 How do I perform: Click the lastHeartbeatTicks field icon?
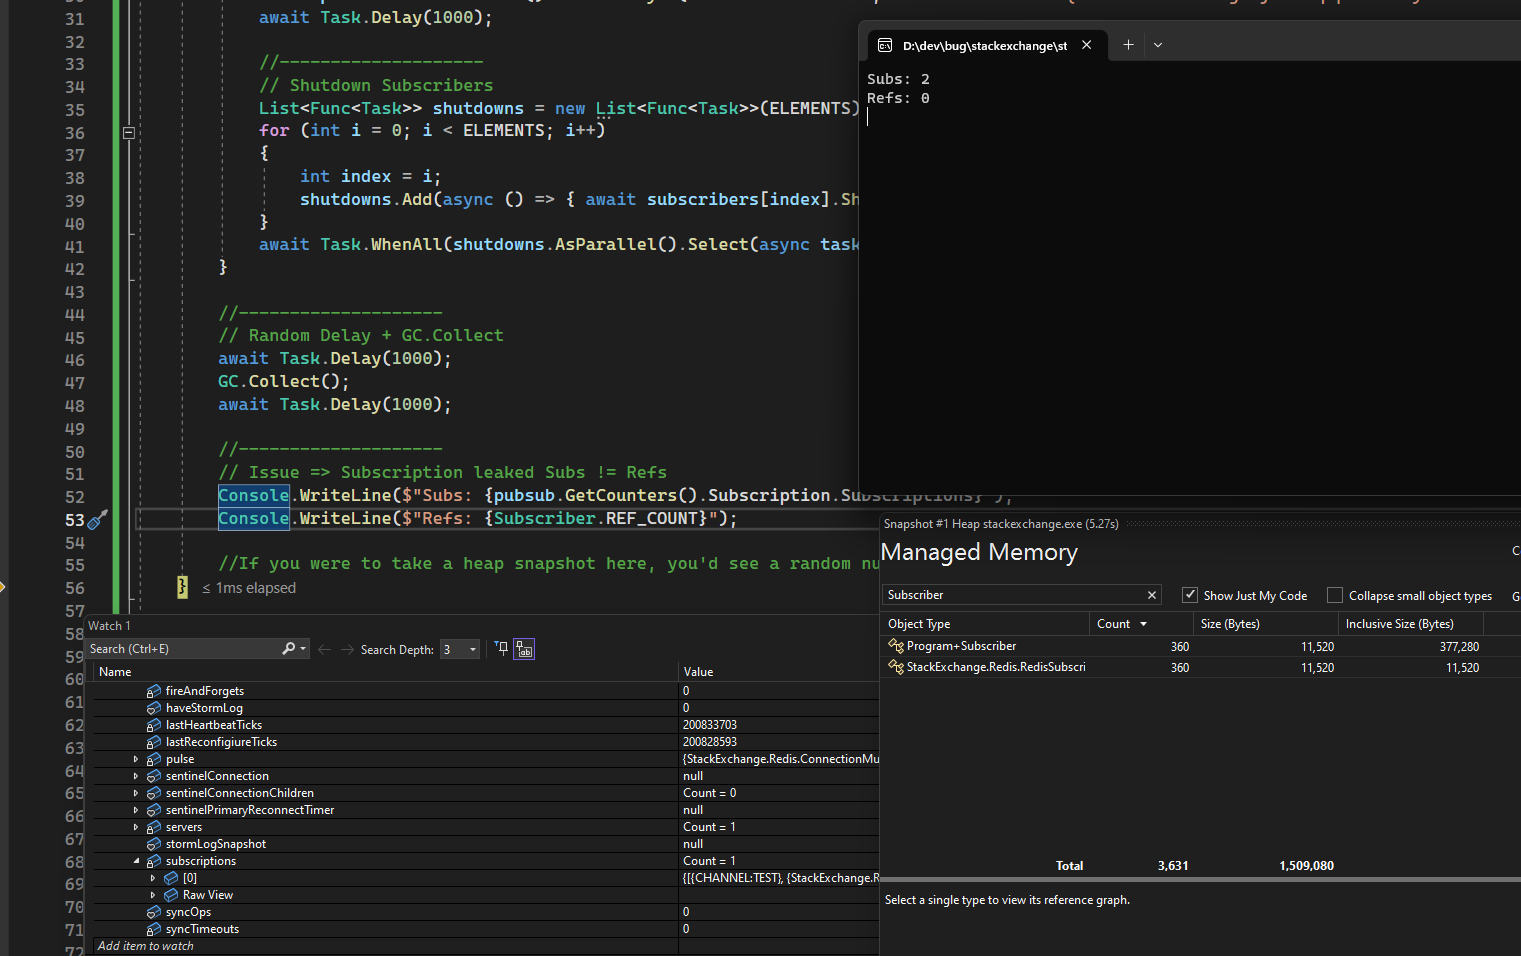(x=154, y=725)
